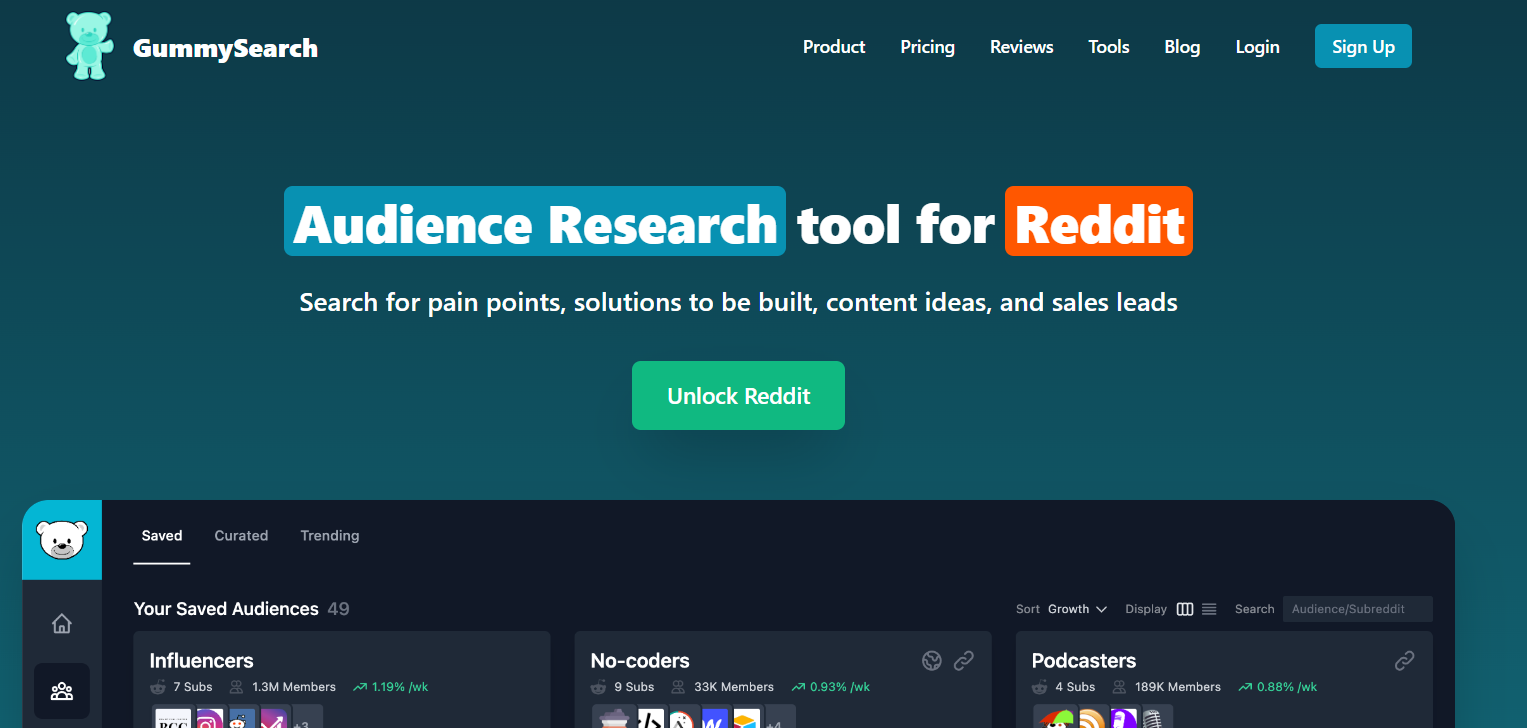Click members icon beside 33K Members
This screenshot has width=1527, height=728.
(678, 687)
